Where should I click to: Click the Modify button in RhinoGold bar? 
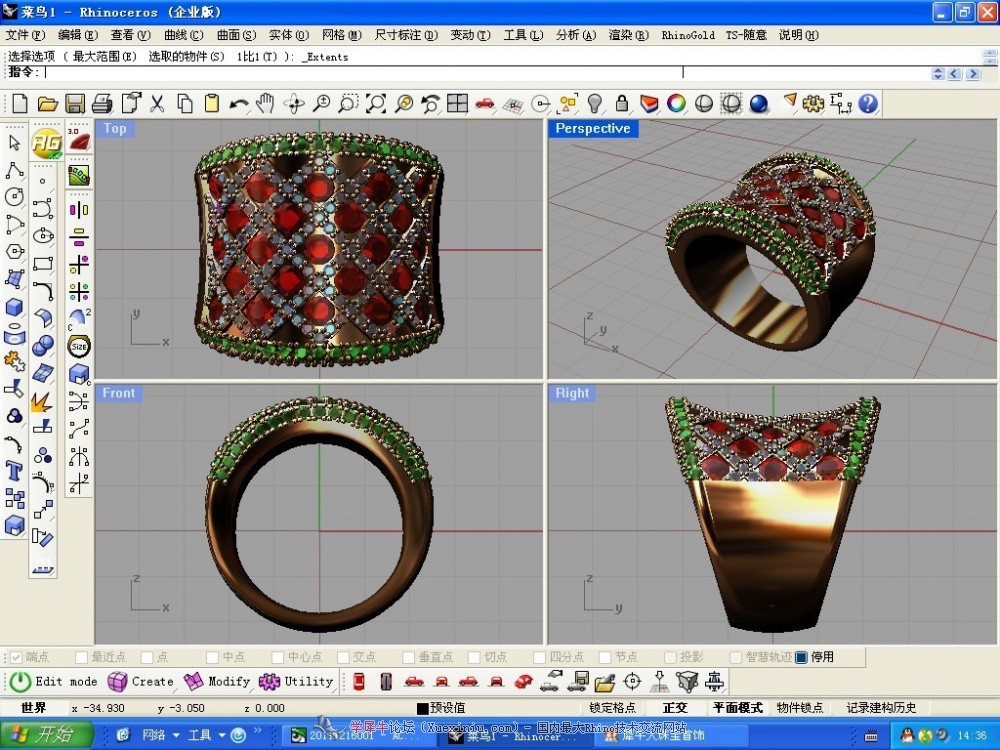(x=217, y=682)
